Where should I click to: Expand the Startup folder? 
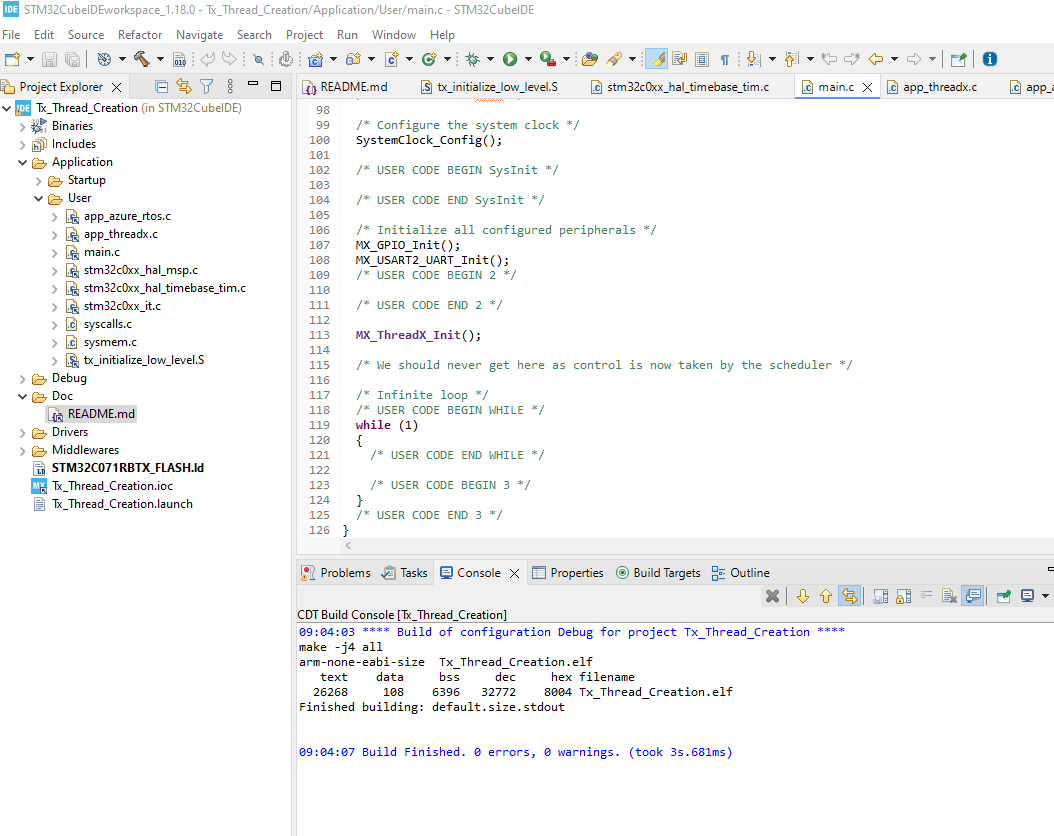tap(39, 181)
